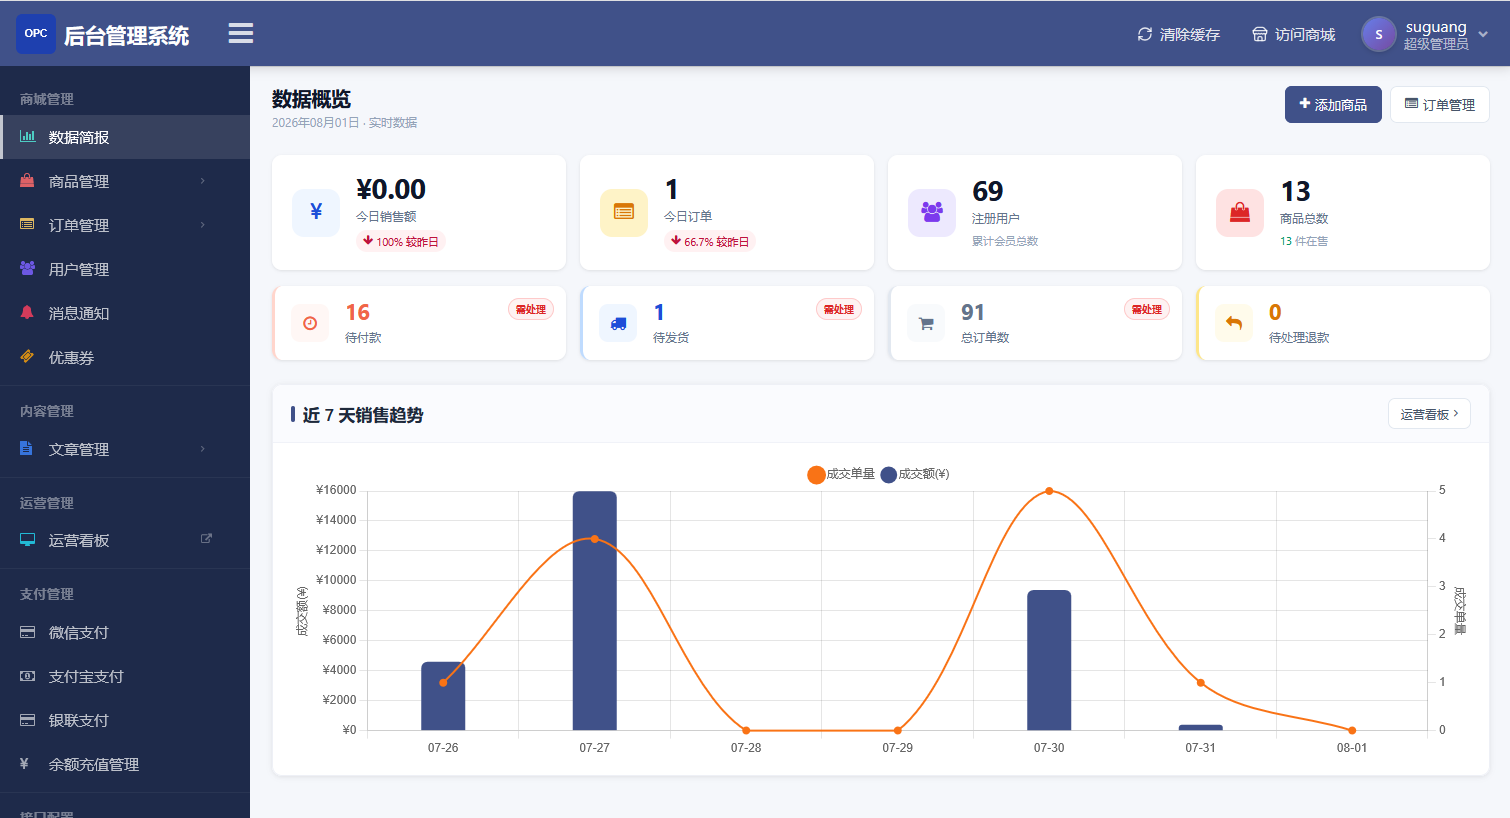Toggle the 成交单量 legend series
The width and height of the screenshot is (1510, 818).
coord(841,474)
